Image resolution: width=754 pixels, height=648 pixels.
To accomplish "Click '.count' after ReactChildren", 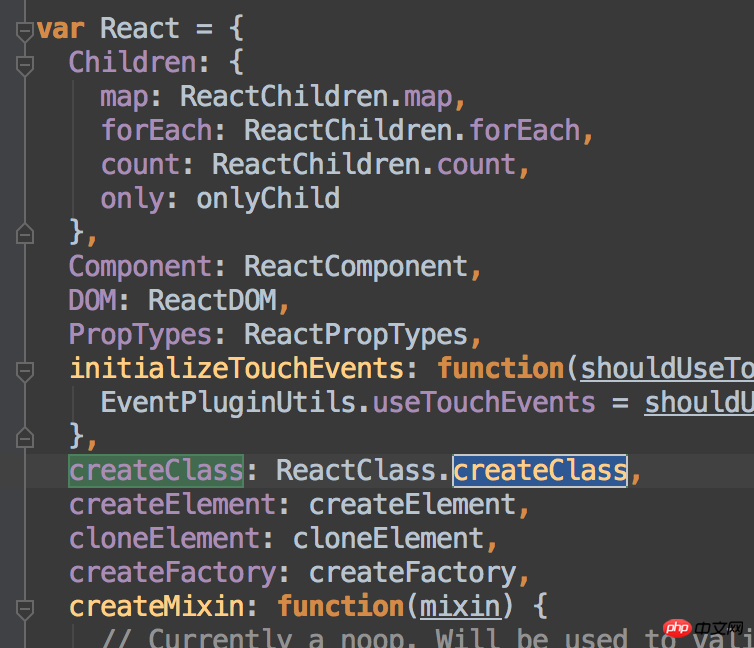I will (470, 165).
